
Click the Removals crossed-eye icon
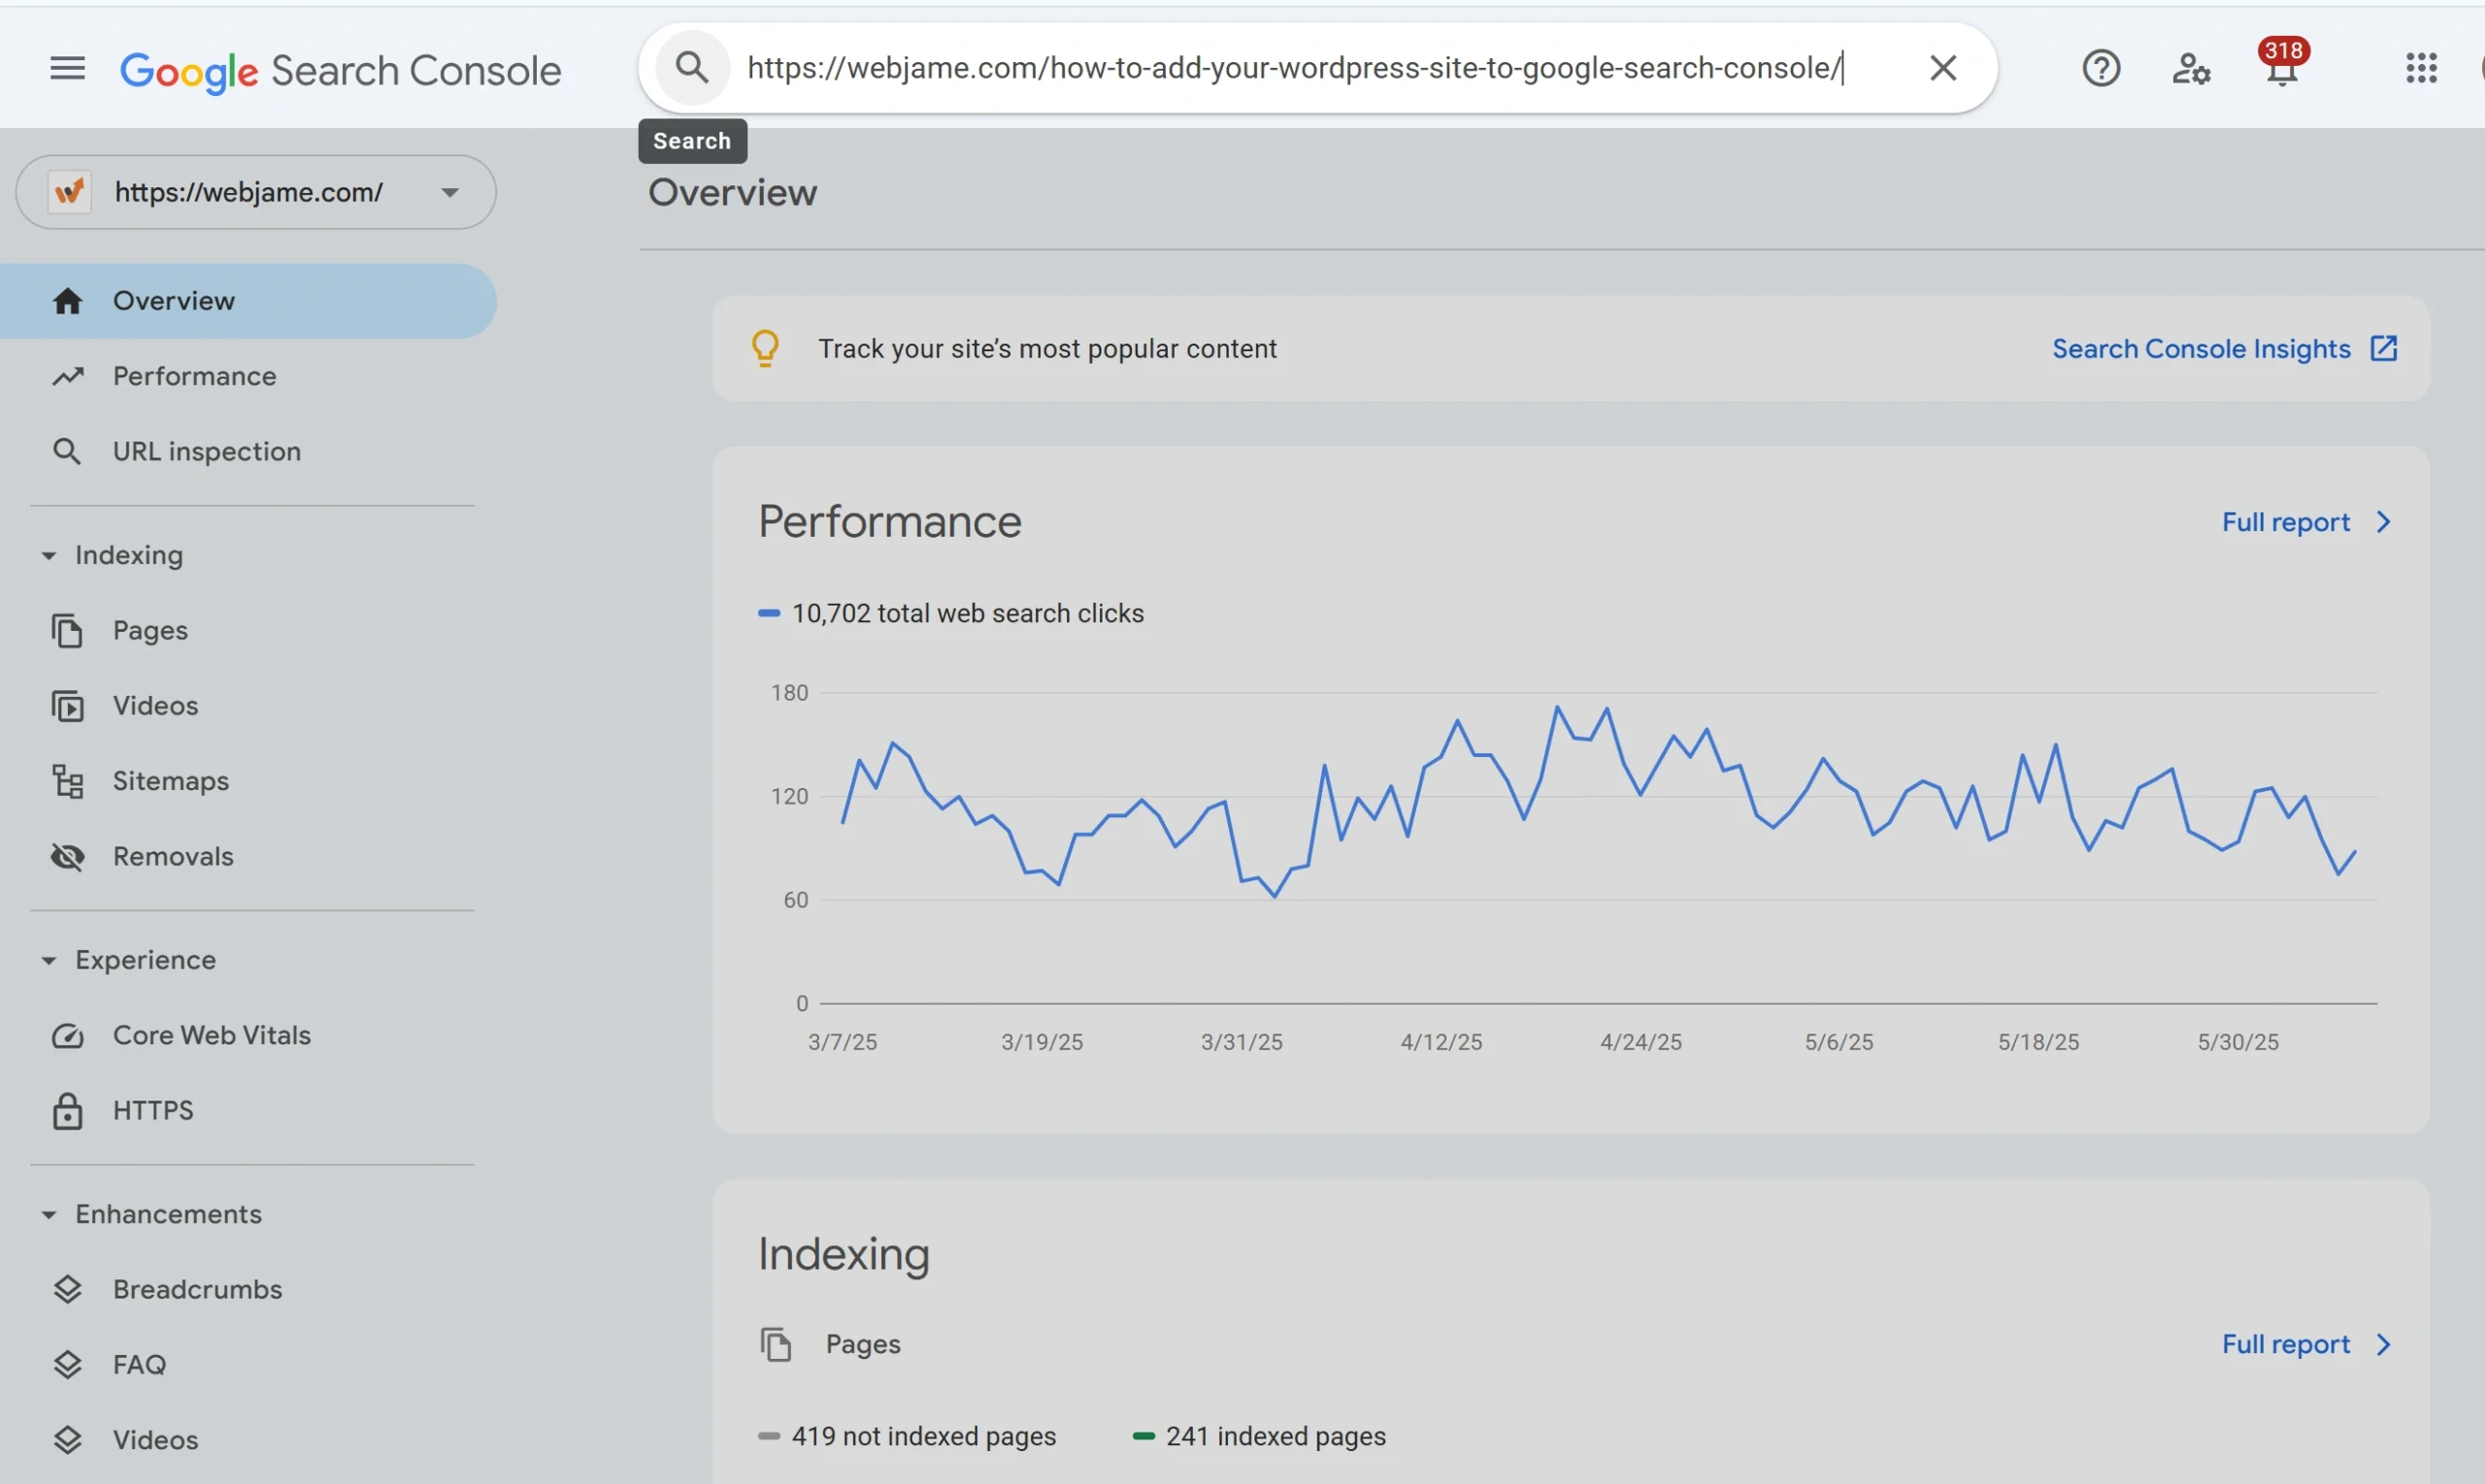point(67,857)
